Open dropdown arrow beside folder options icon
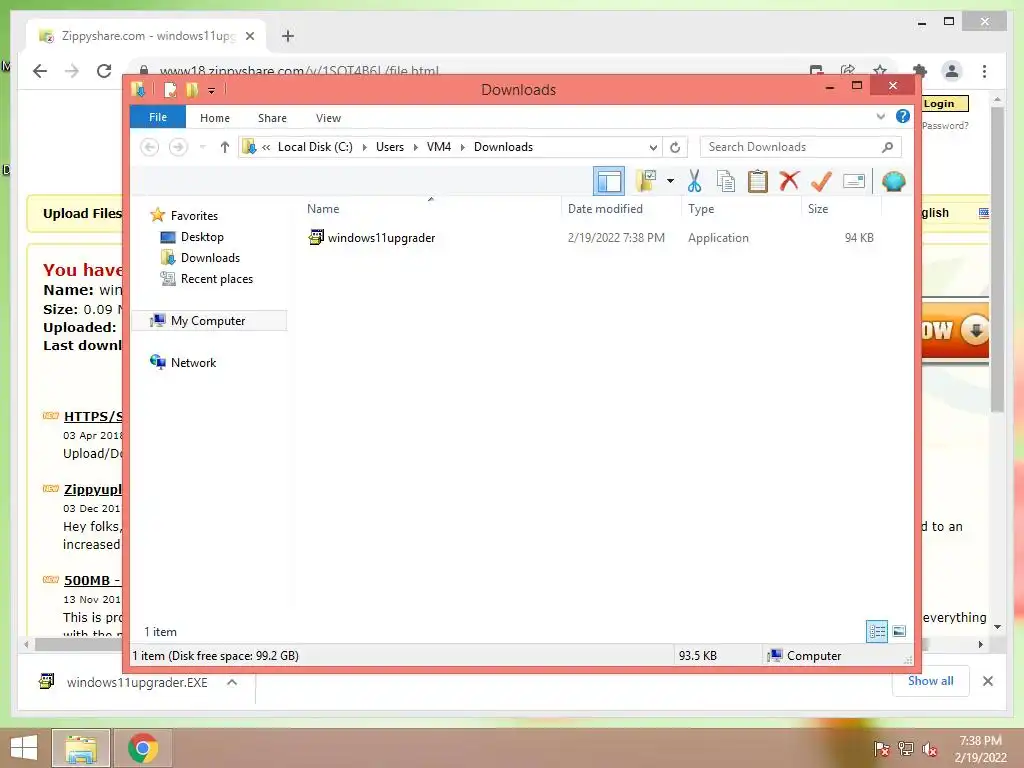Screen dimensions: 1024x768 click(670, 181)
